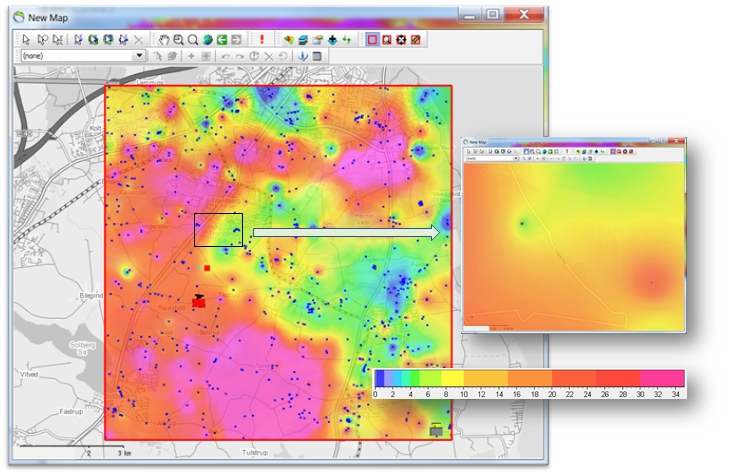Click the "3 km" scale bar label
The image size is (729, 475).
(x=124, y=453)
